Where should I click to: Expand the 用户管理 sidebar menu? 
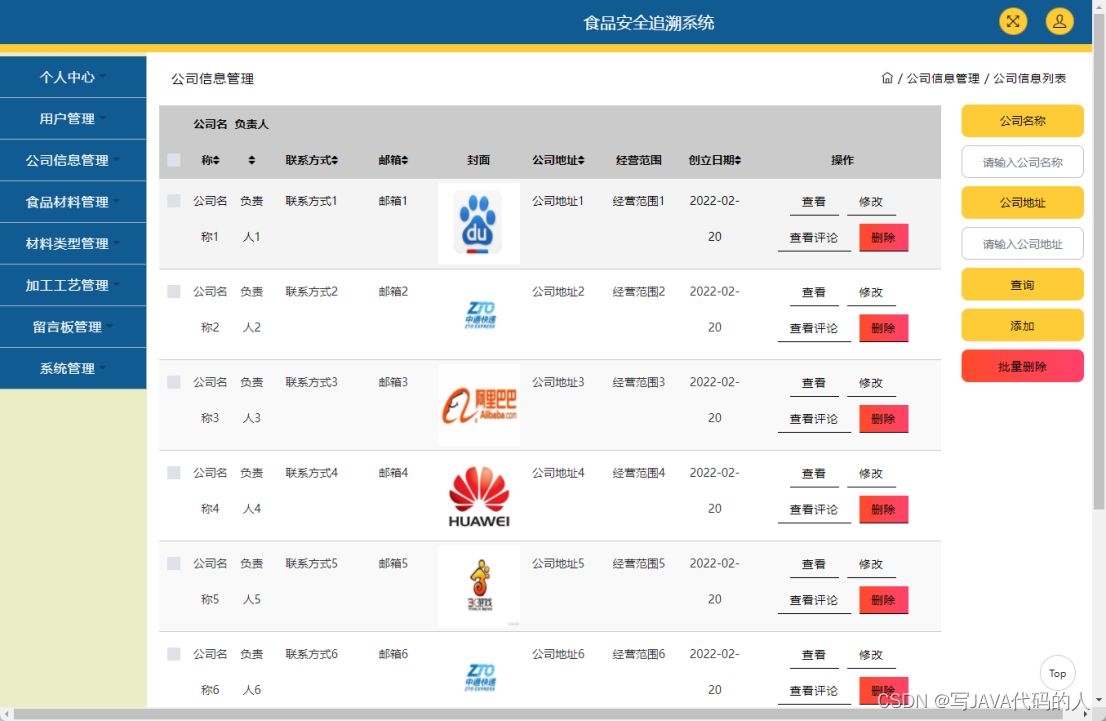click(x=73, y=119)
